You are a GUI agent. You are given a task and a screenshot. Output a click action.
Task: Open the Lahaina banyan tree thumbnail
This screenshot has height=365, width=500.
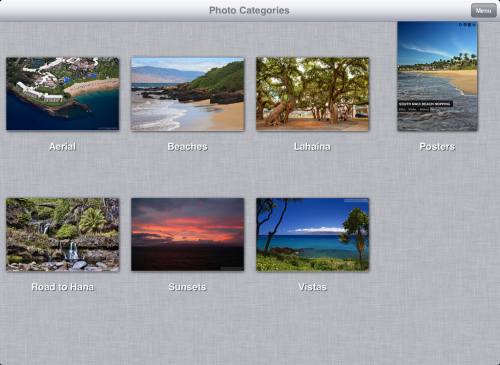tap(312, 94)
